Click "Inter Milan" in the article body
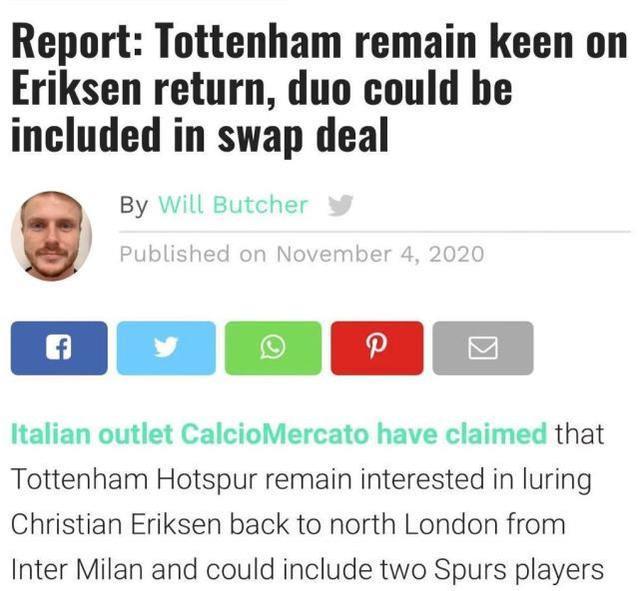 click(77, 569)
